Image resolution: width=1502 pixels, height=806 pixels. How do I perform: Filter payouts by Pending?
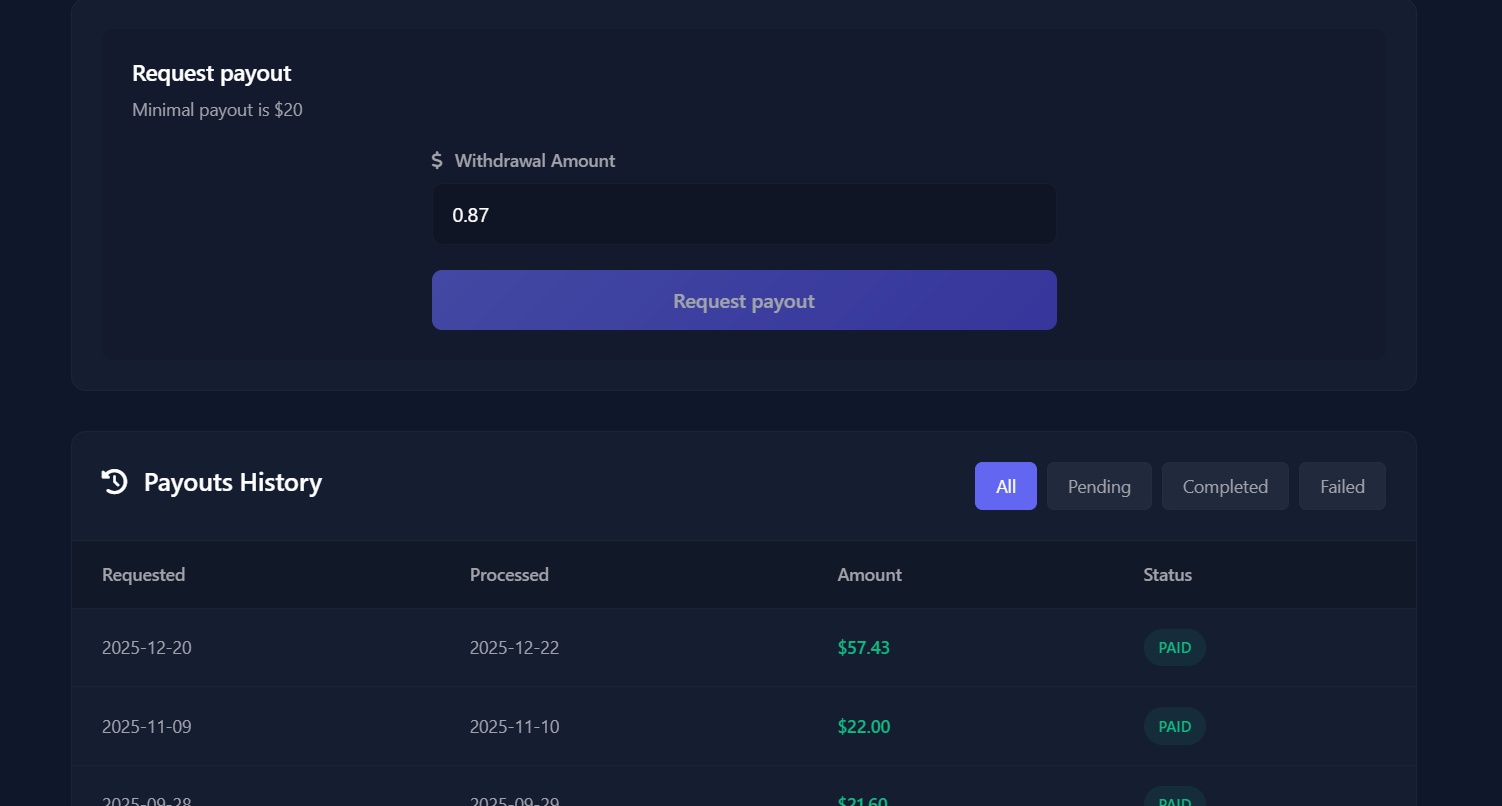(x=1099, y=486)
